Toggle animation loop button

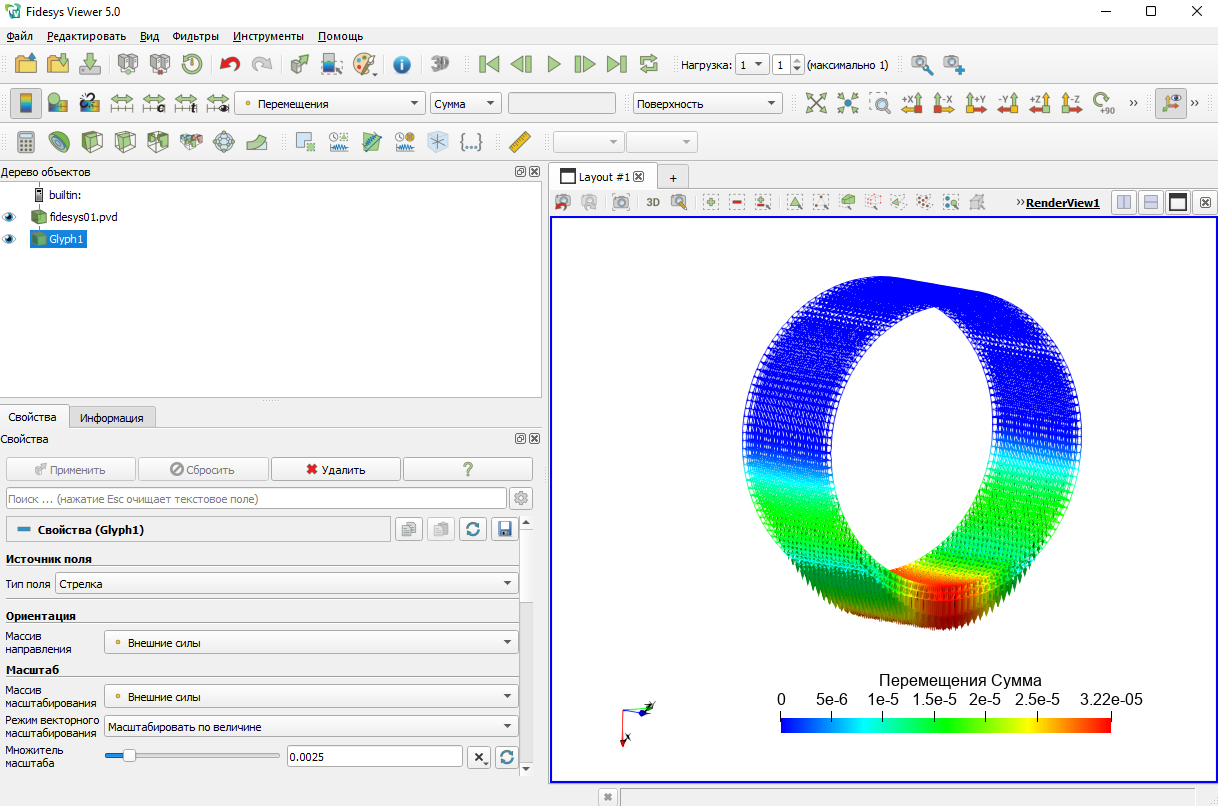[x=649, y=64]
